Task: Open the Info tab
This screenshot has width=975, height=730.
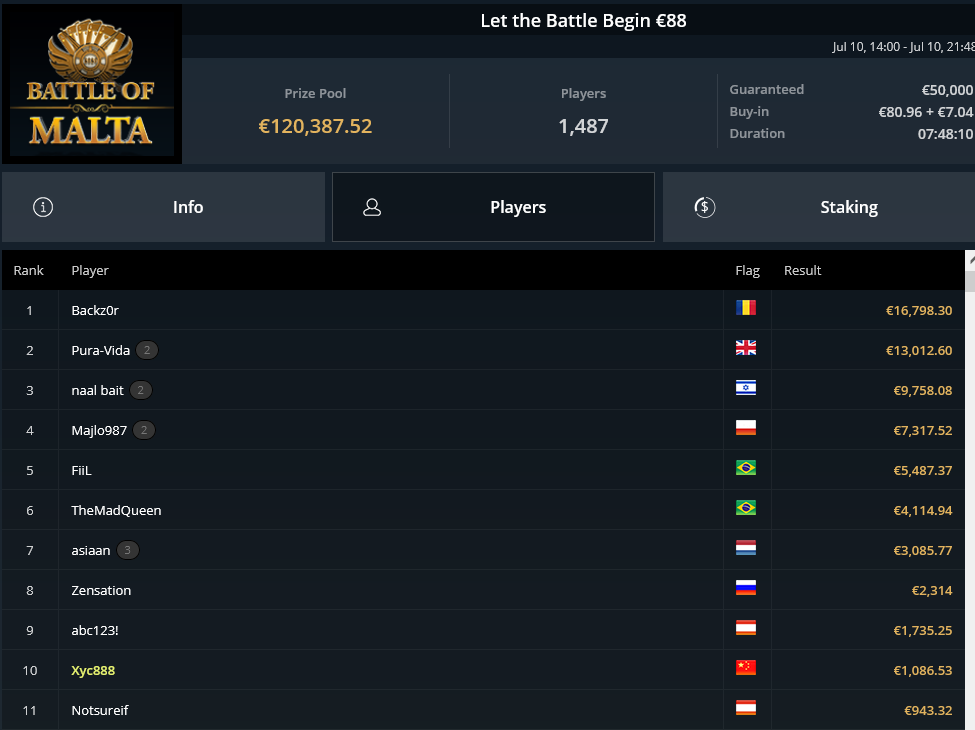Action: 164,207
